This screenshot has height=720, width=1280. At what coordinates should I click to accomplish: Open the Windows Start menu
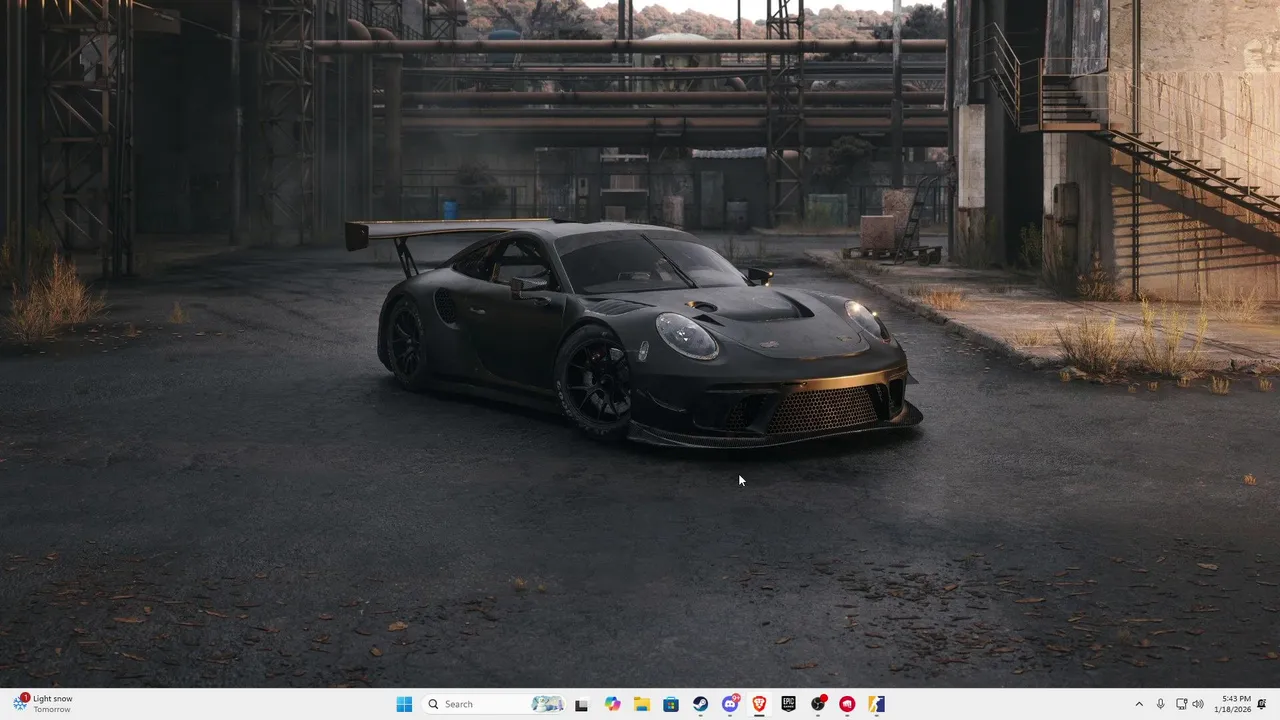click(404, 704)
